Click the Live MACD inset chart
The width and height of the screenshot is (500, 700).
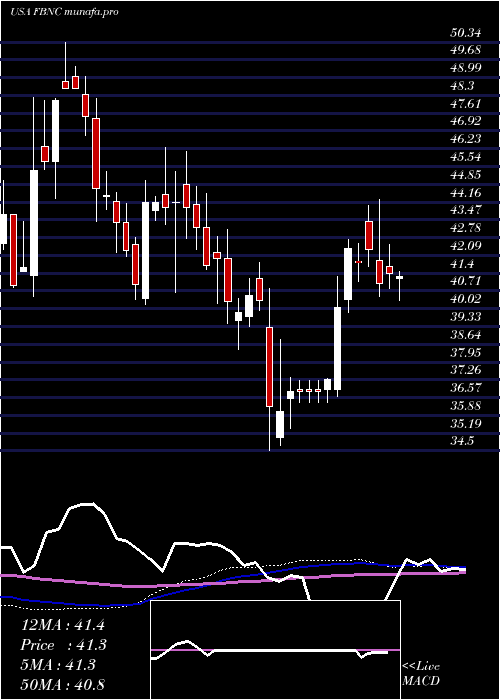(275, 650)
